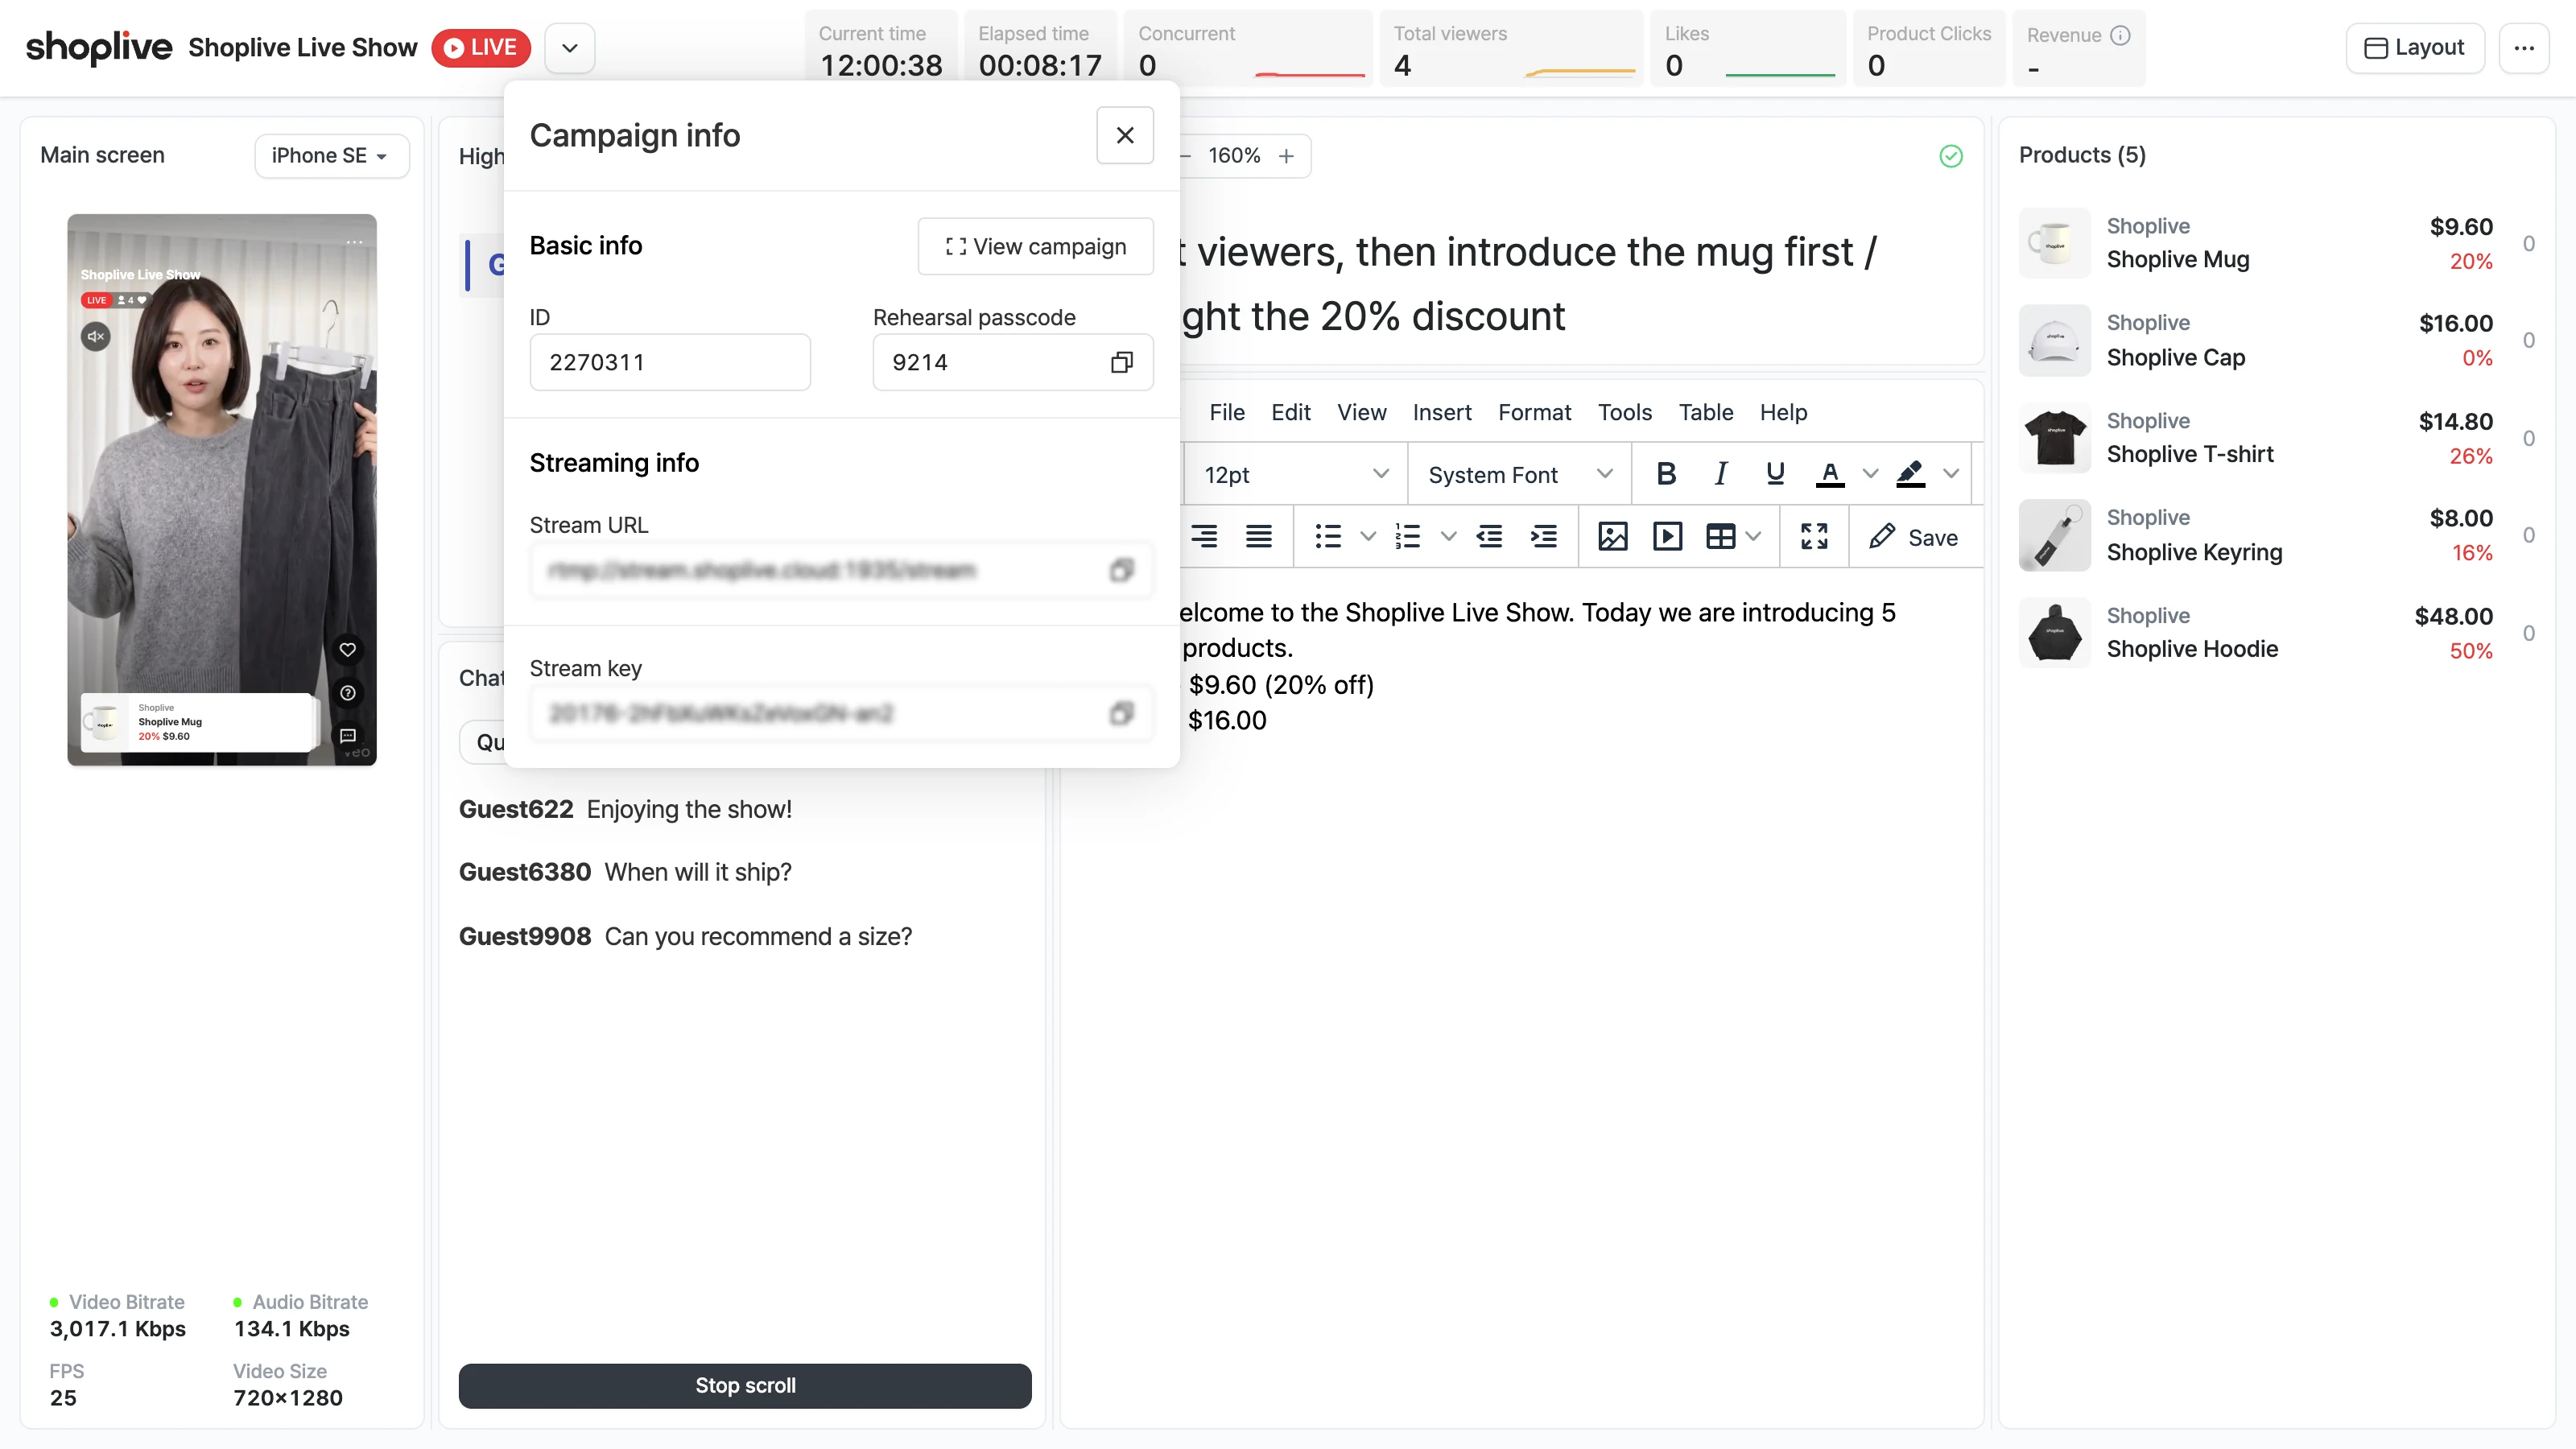The width and height of the screenshot is (2576, 1449).
Task: Copy the Stream key value
Action: pos(1121,713)
